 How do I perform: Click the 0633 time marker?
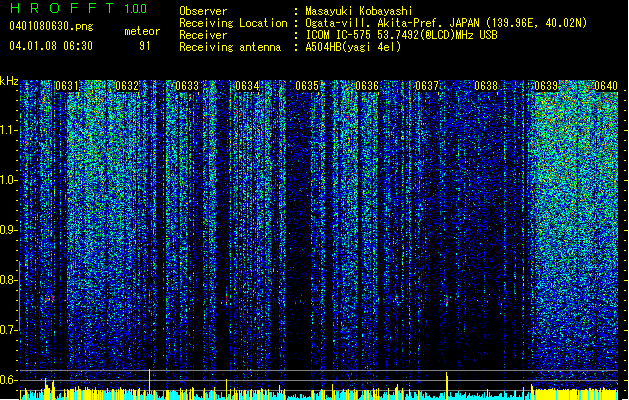[x=187, y=86]
